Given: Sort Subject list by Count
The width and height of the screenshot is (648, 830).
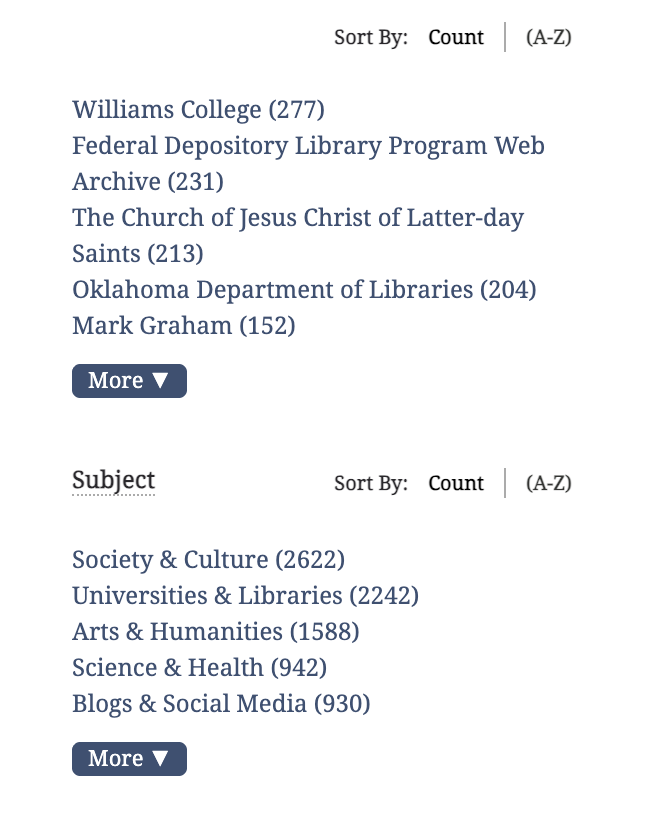Looking at the screenshot, I should pos(456,483).
